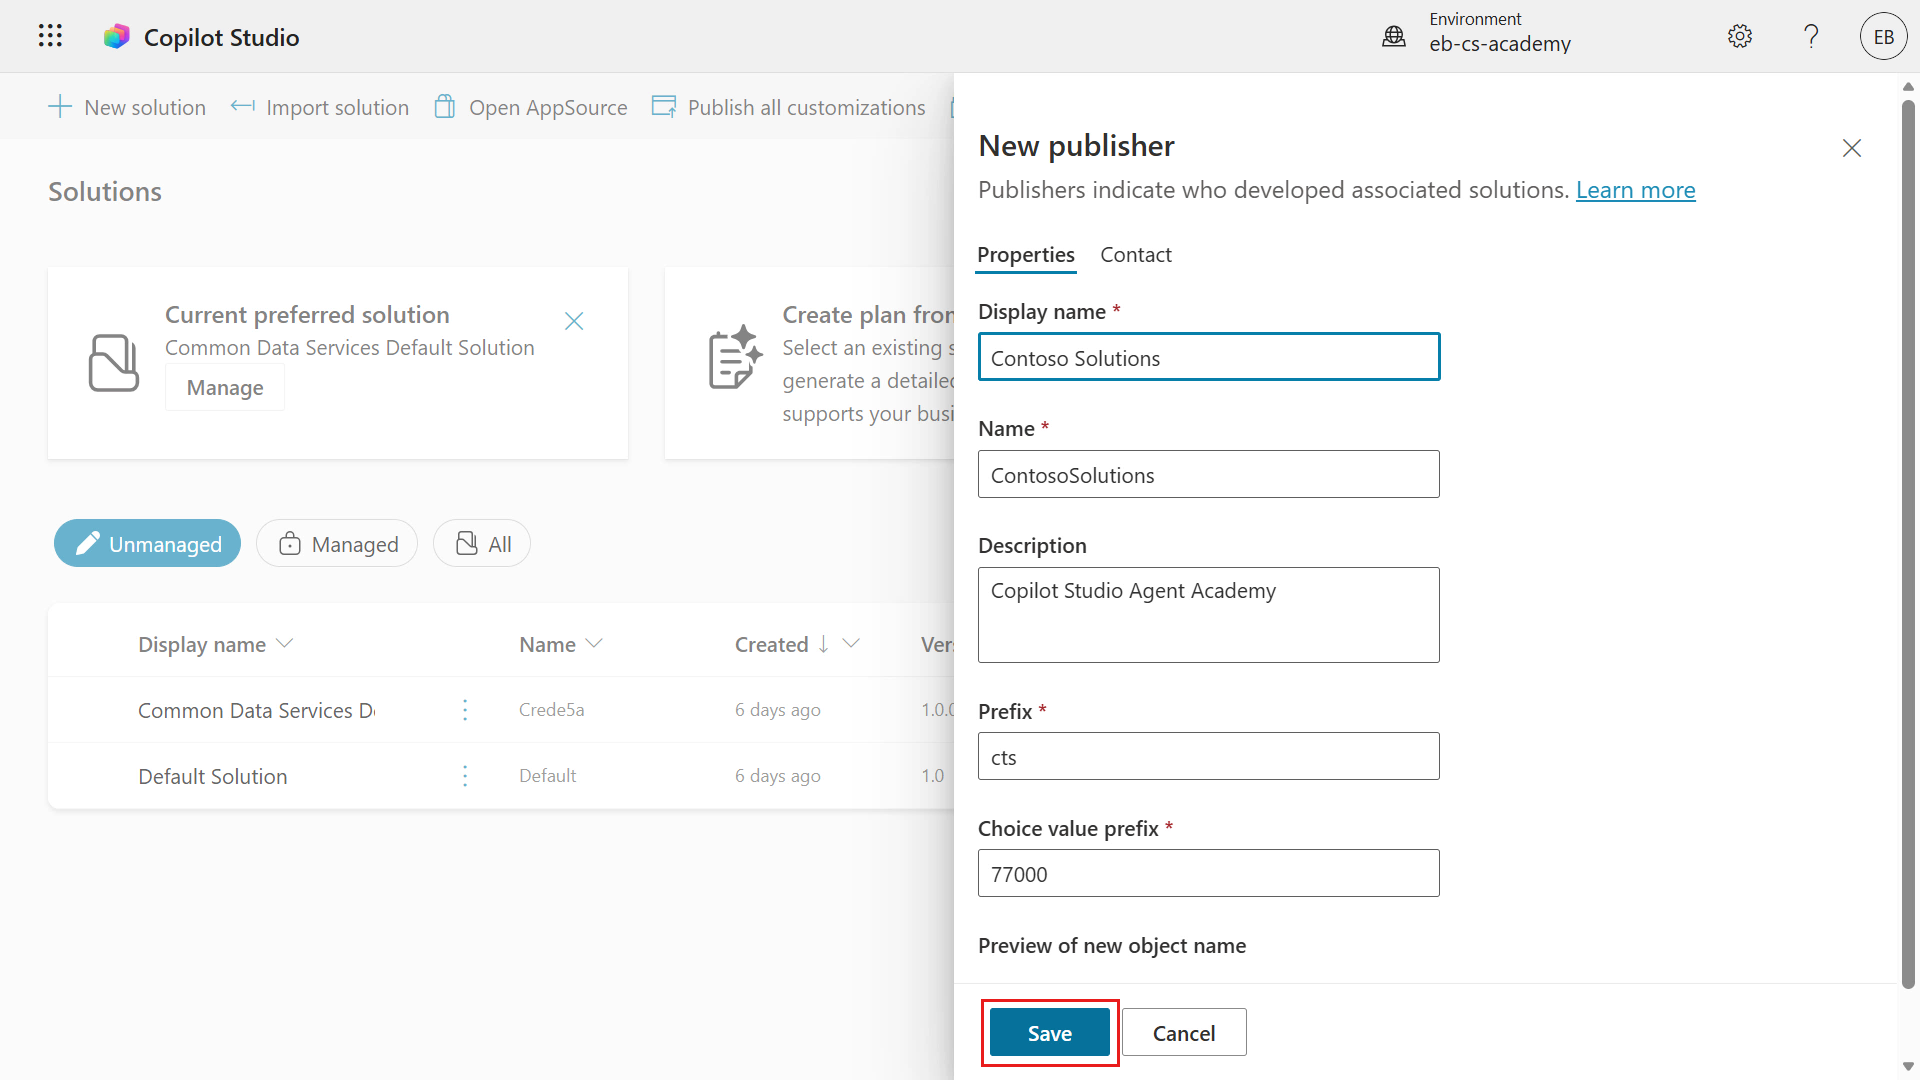Click the Description text area
Screen dimensions: 1920x1080
pos(1209,615)
